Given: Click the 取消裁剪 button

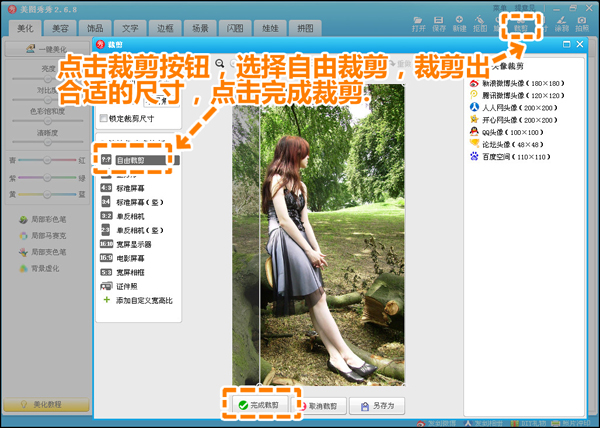Looking at the screenshot, I should (x=320, y=405).
